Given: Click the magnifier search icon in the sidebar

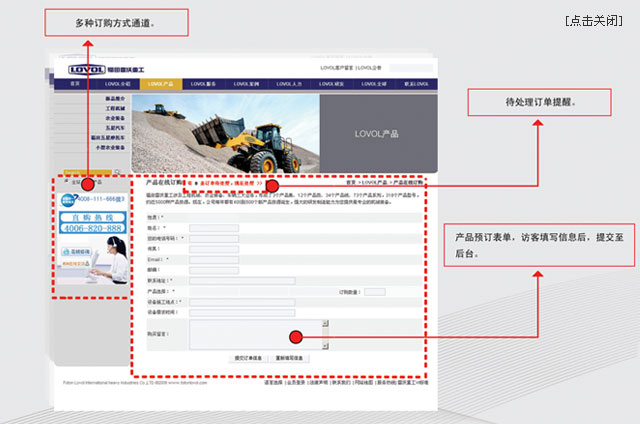Looking at the screenshot, I should (118, 172).
